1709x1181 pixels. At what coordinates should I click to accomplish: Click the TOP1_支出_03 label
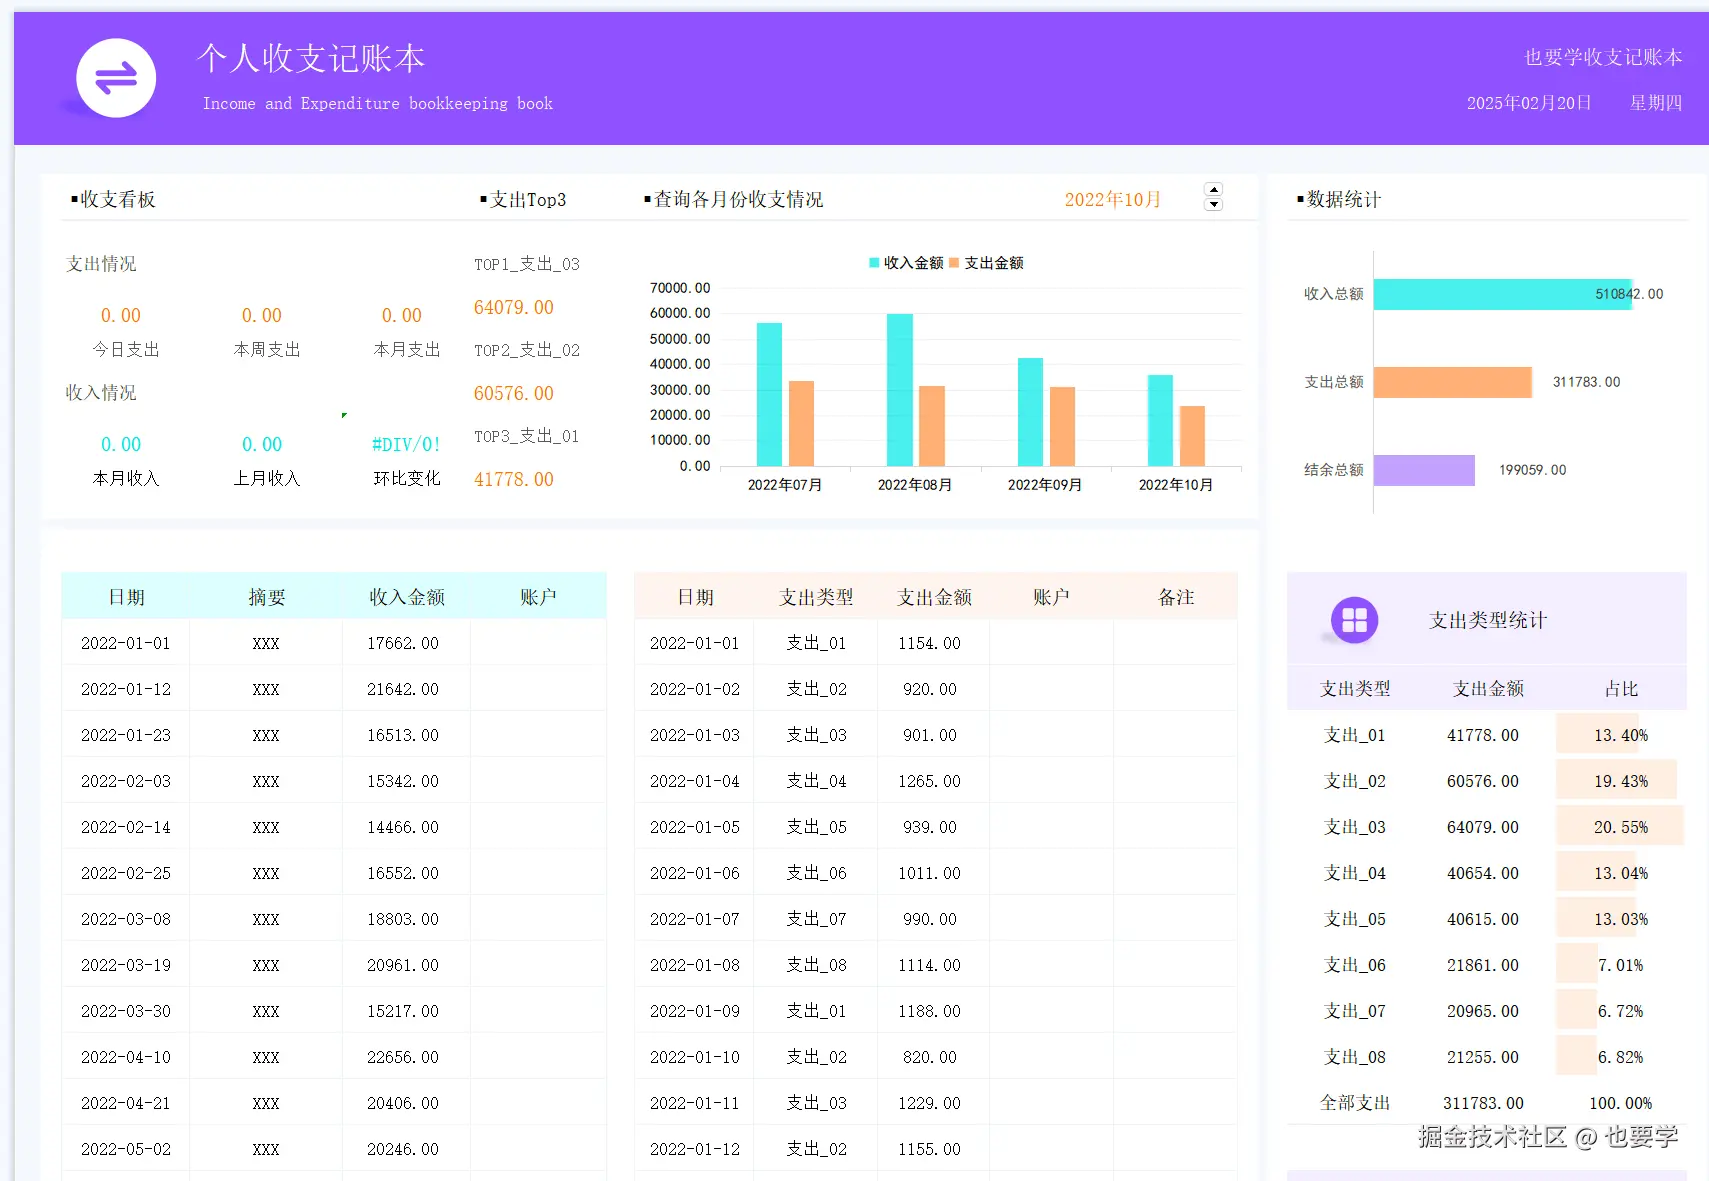(x=527, y=264)
